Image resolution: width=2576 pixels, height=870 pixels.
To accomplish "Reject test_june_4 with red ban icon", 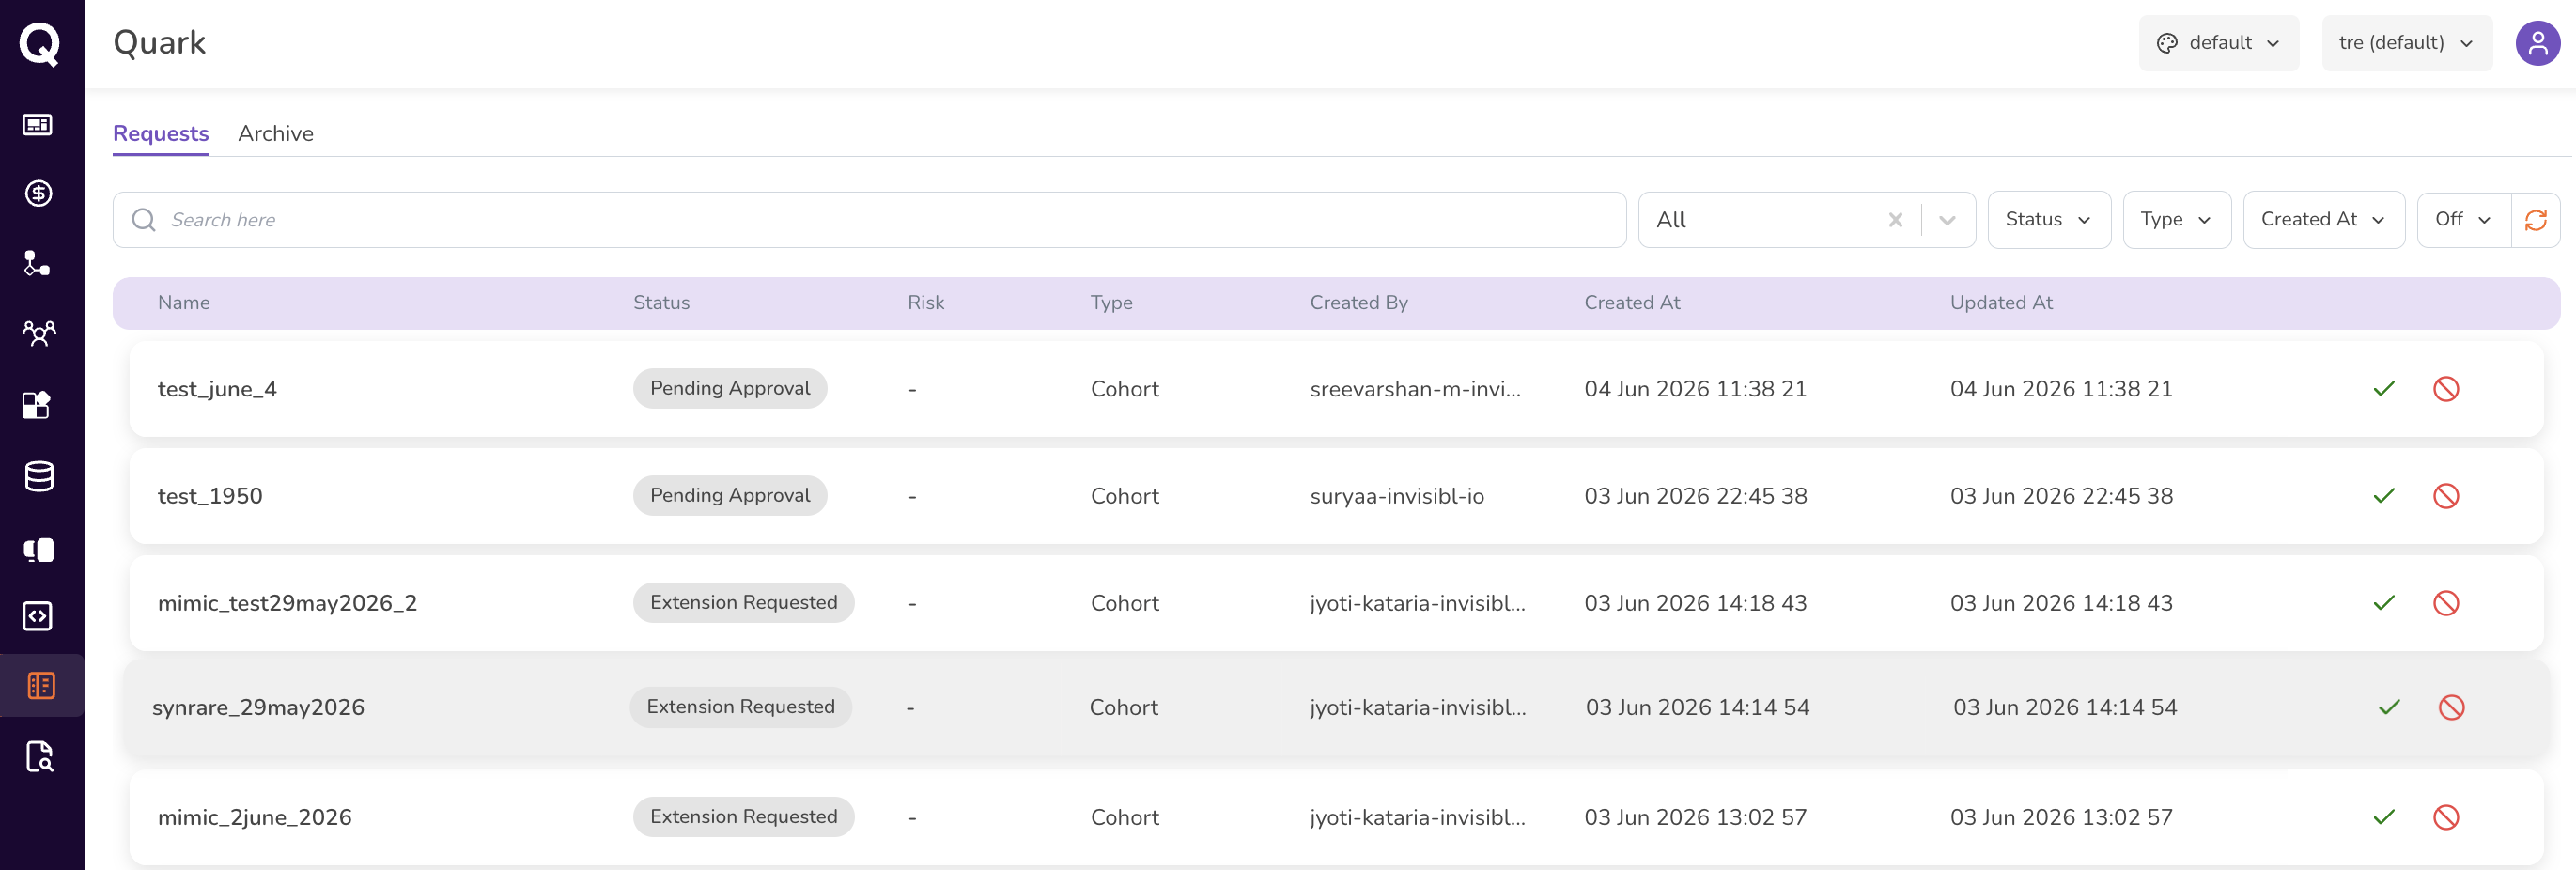I will coord(2446,389).
